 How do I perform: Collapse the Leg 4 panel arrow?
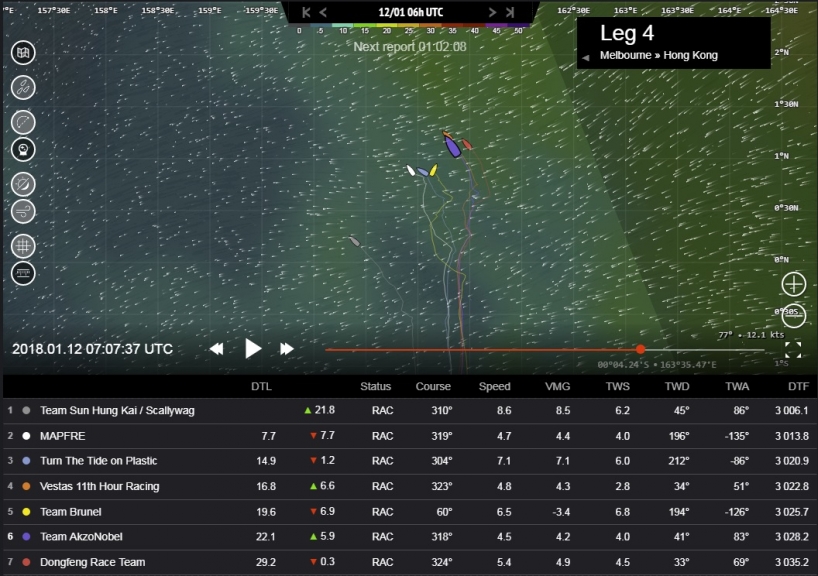(x=586, y=57)
